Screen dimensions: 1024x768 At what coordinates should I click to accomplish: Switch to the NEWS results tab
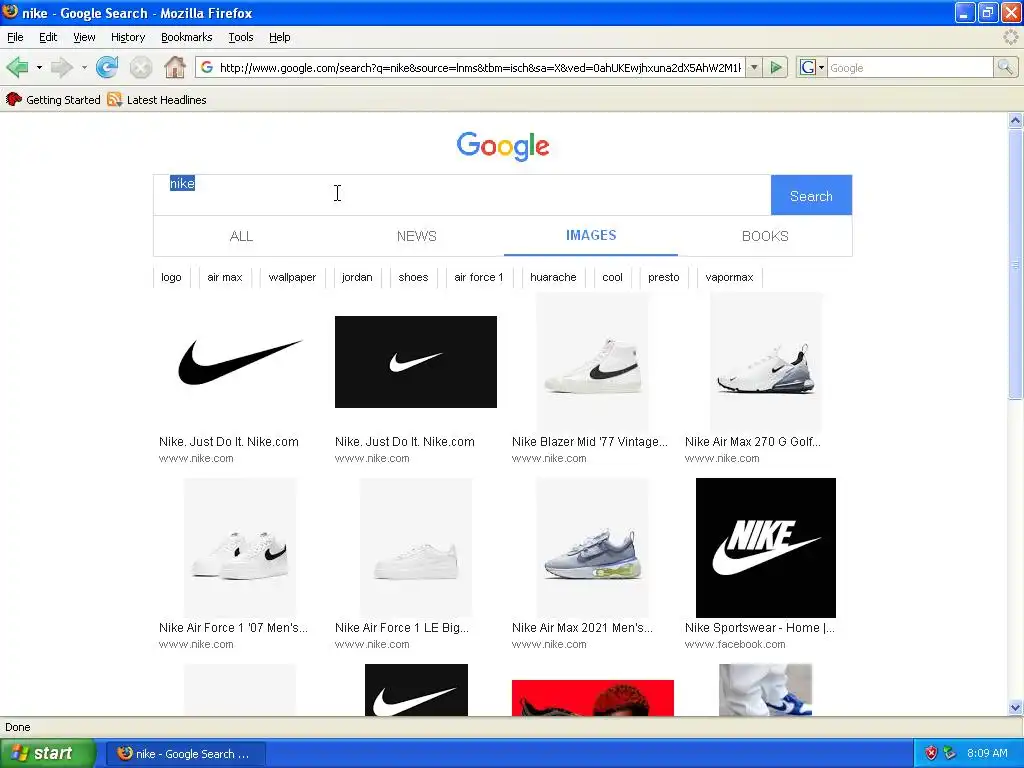pos(417,236)
